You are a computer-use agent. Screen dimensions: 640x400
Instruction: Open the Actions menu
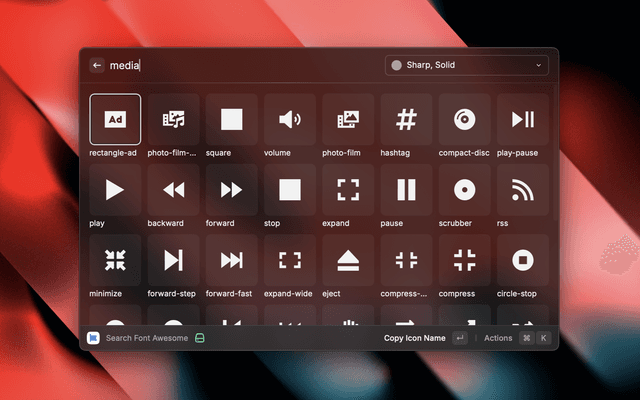(498, 338)
